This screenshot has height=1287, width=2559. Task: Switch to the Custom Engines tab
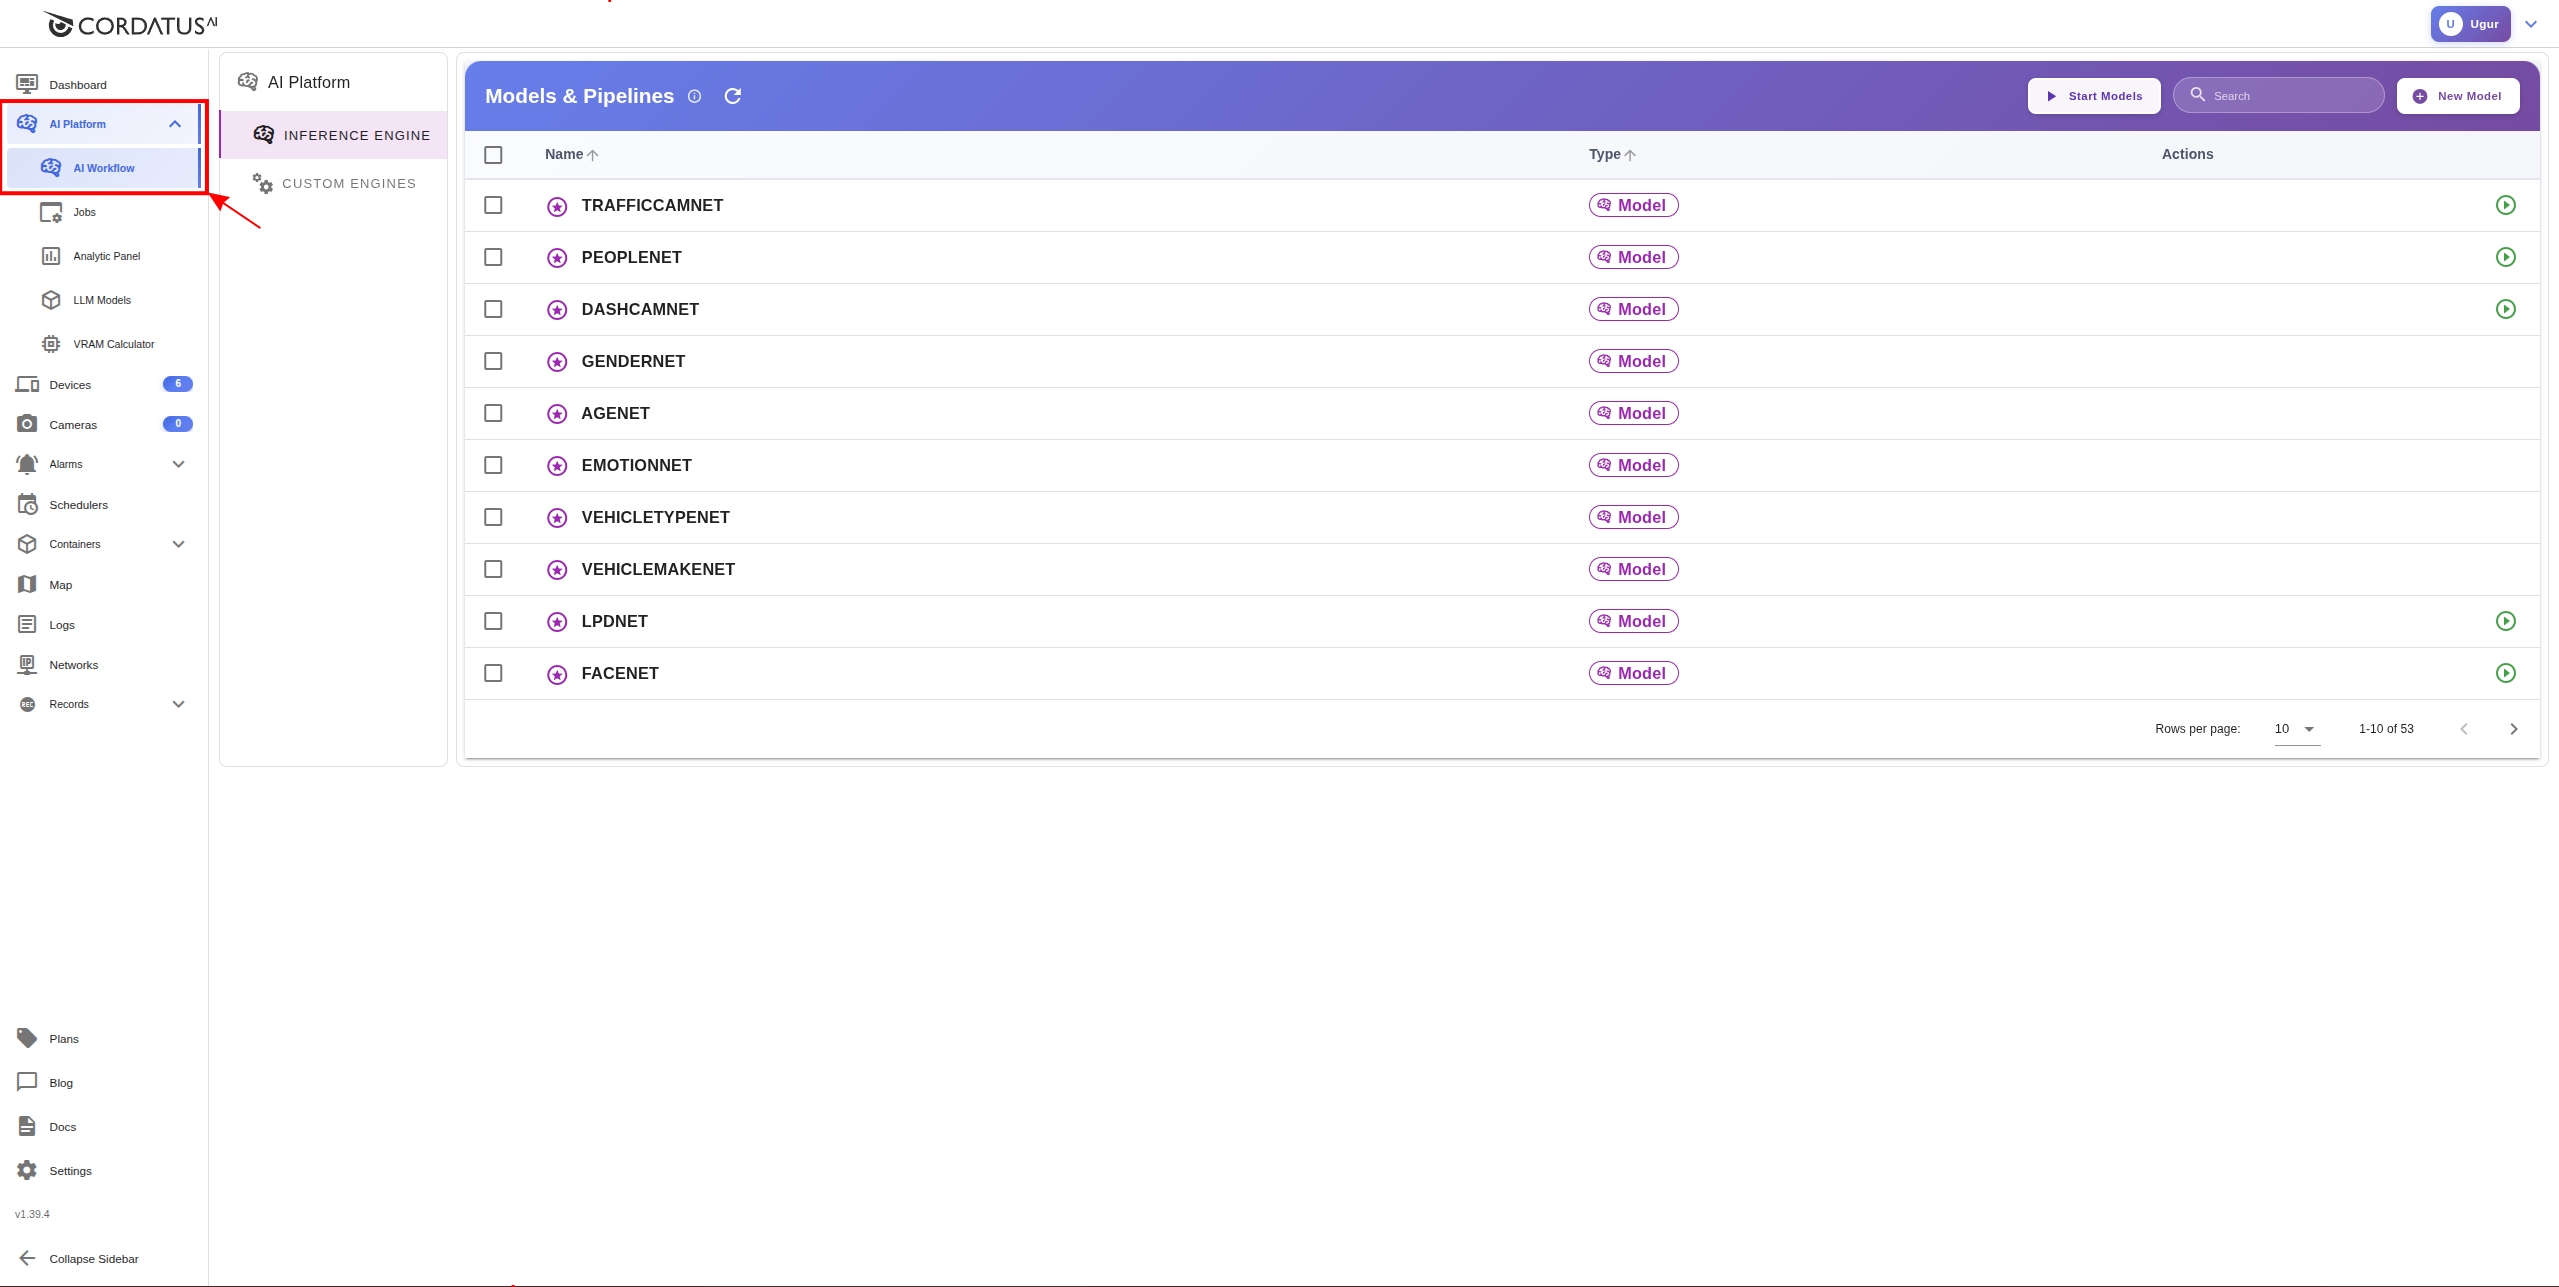click(347, 184)
